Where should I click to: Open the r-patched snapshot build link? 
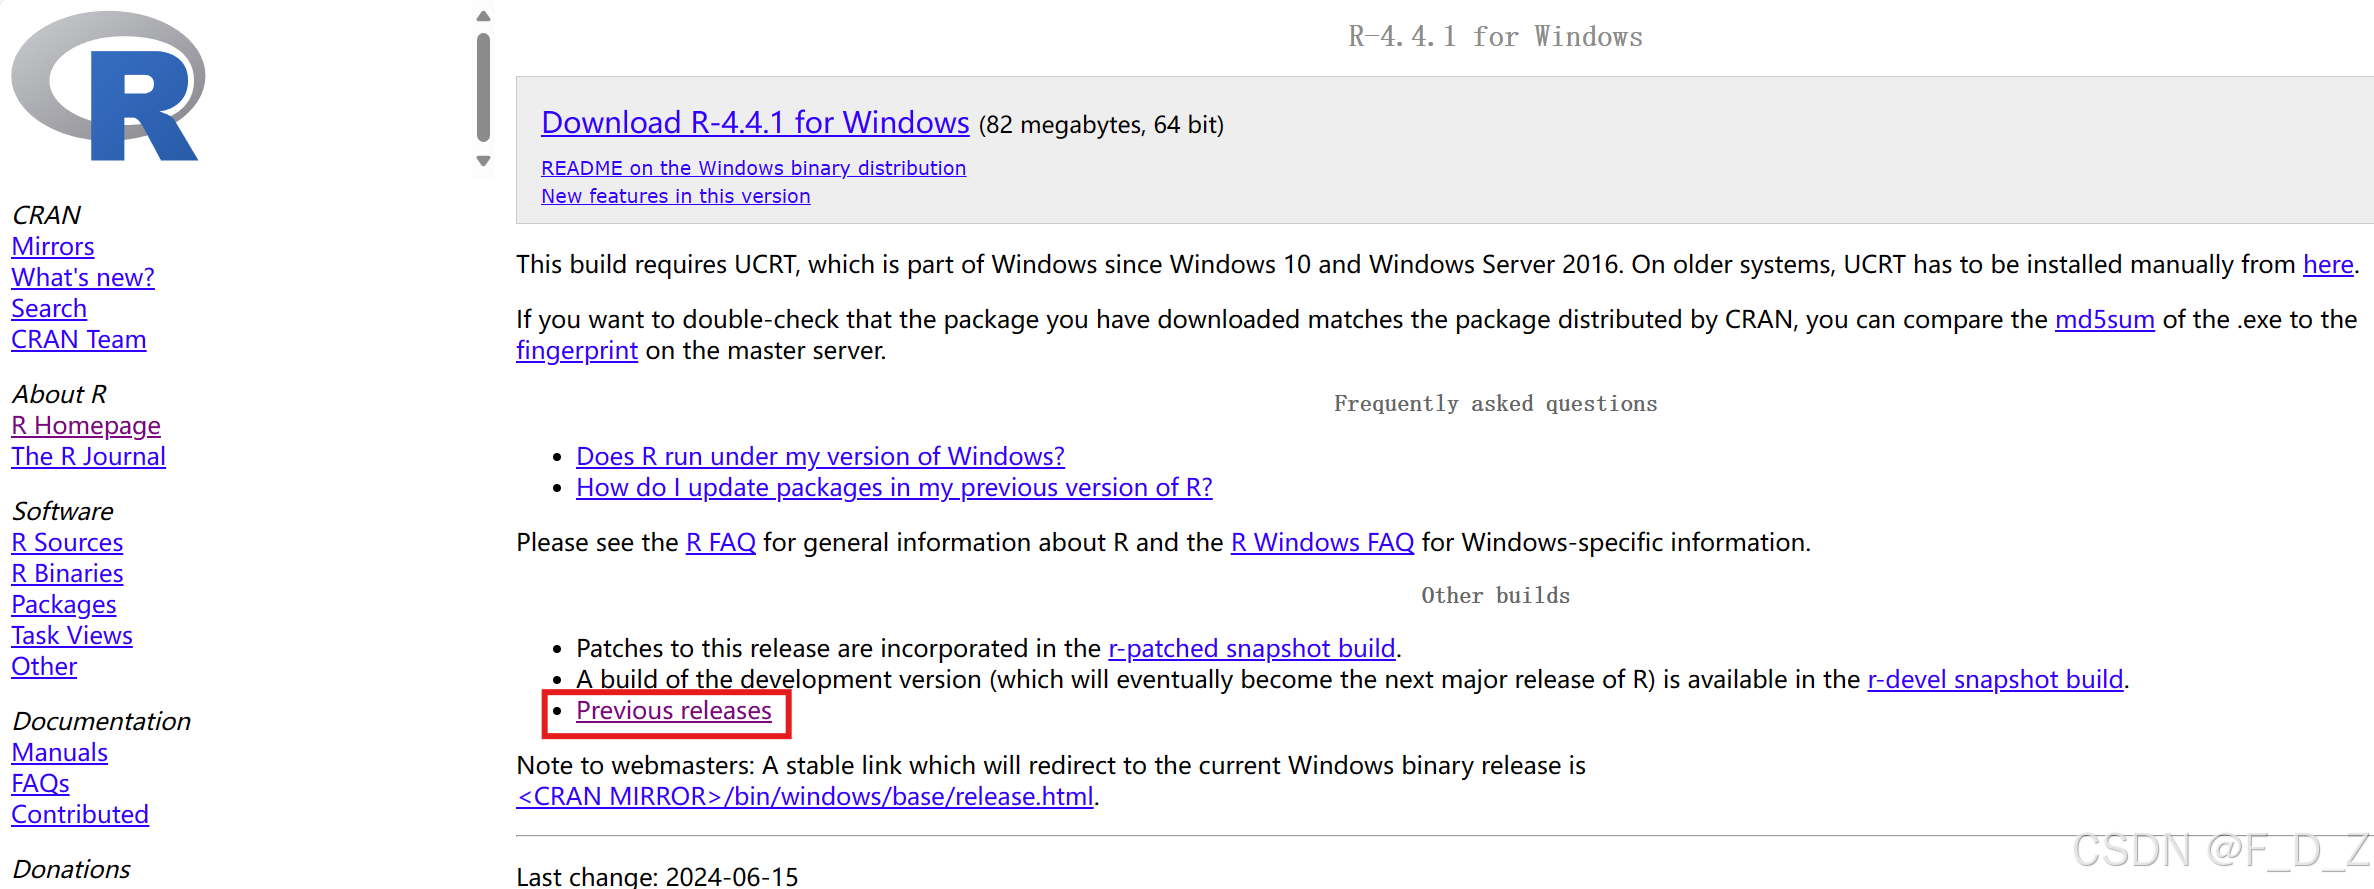[x=1252, y=648]
